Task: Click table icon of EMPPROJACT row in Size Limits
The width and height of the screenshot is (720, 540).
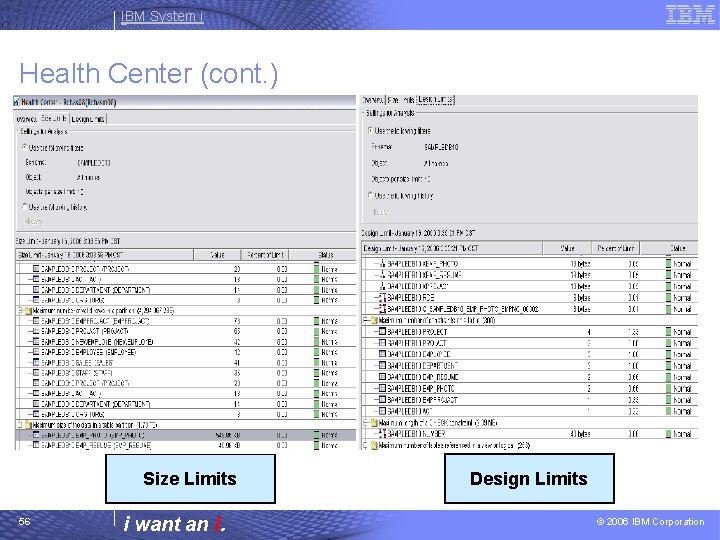Action: pos(36,321)
